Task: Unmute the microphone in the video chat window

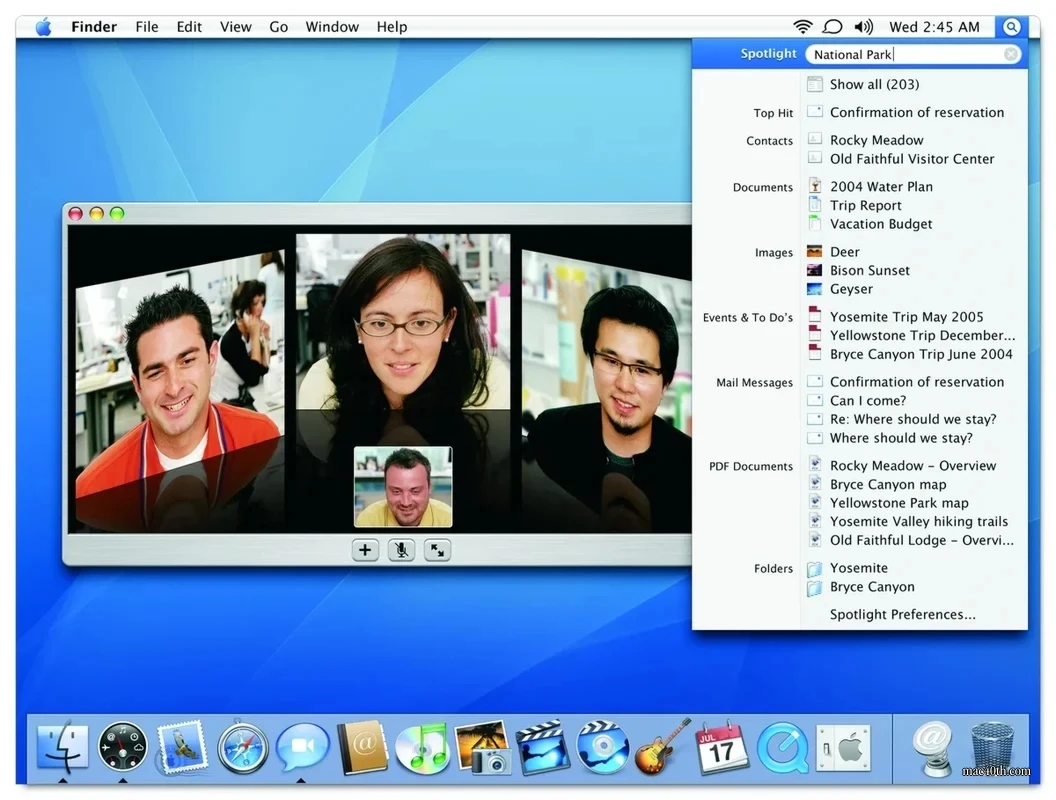Action: (x=401, y=550)
